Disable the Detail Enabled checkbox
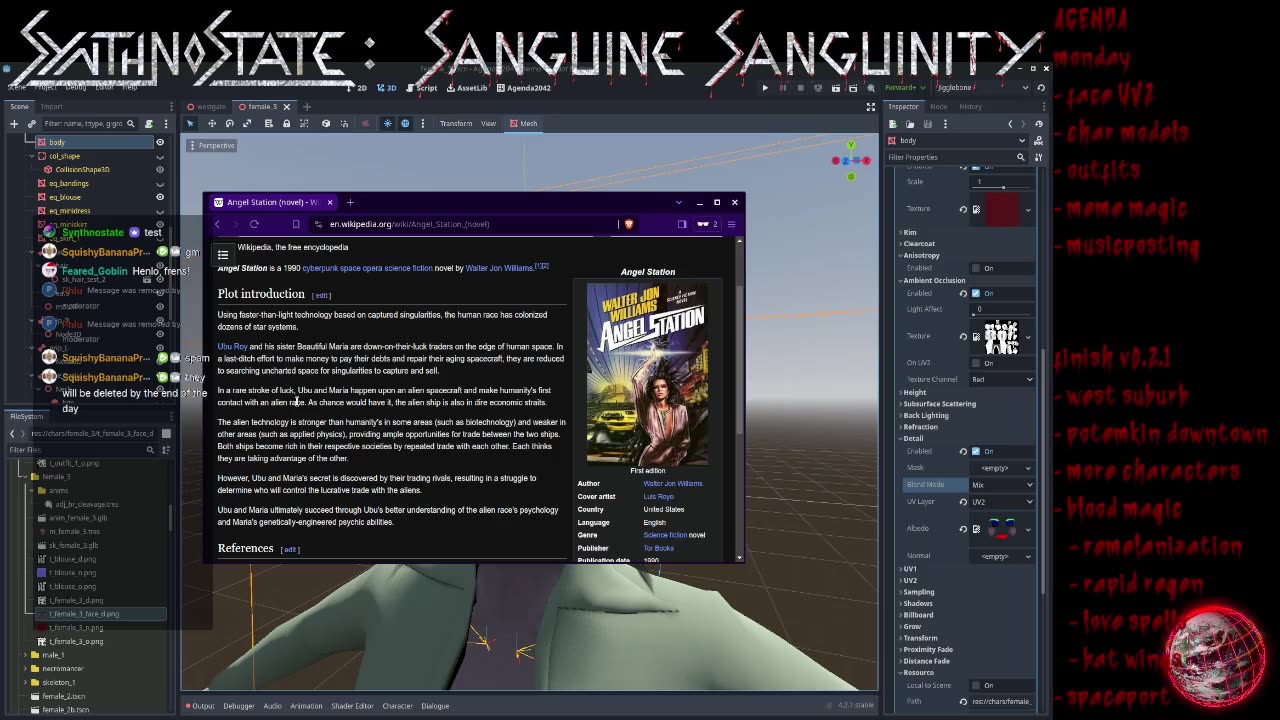The height and width of the screenshot is (720, 1280). click(x=976, y=451)
